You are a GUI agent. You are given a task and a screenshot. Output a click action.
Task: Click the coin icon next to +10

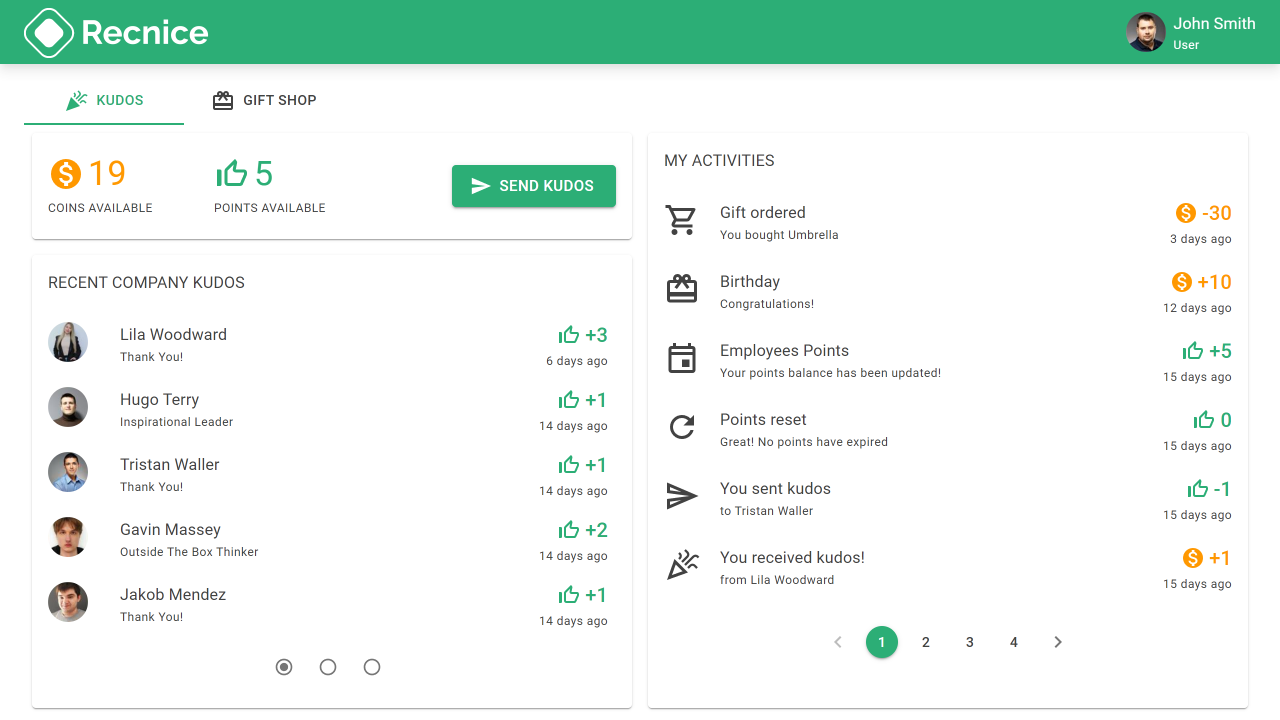(x=1181, y=282)
